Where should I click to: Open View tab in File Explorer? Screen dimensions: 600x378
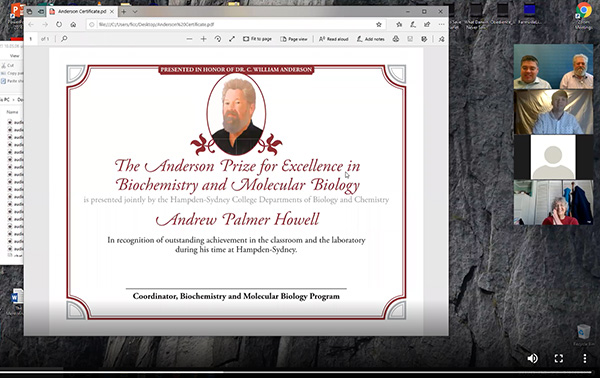click(15, 55)
